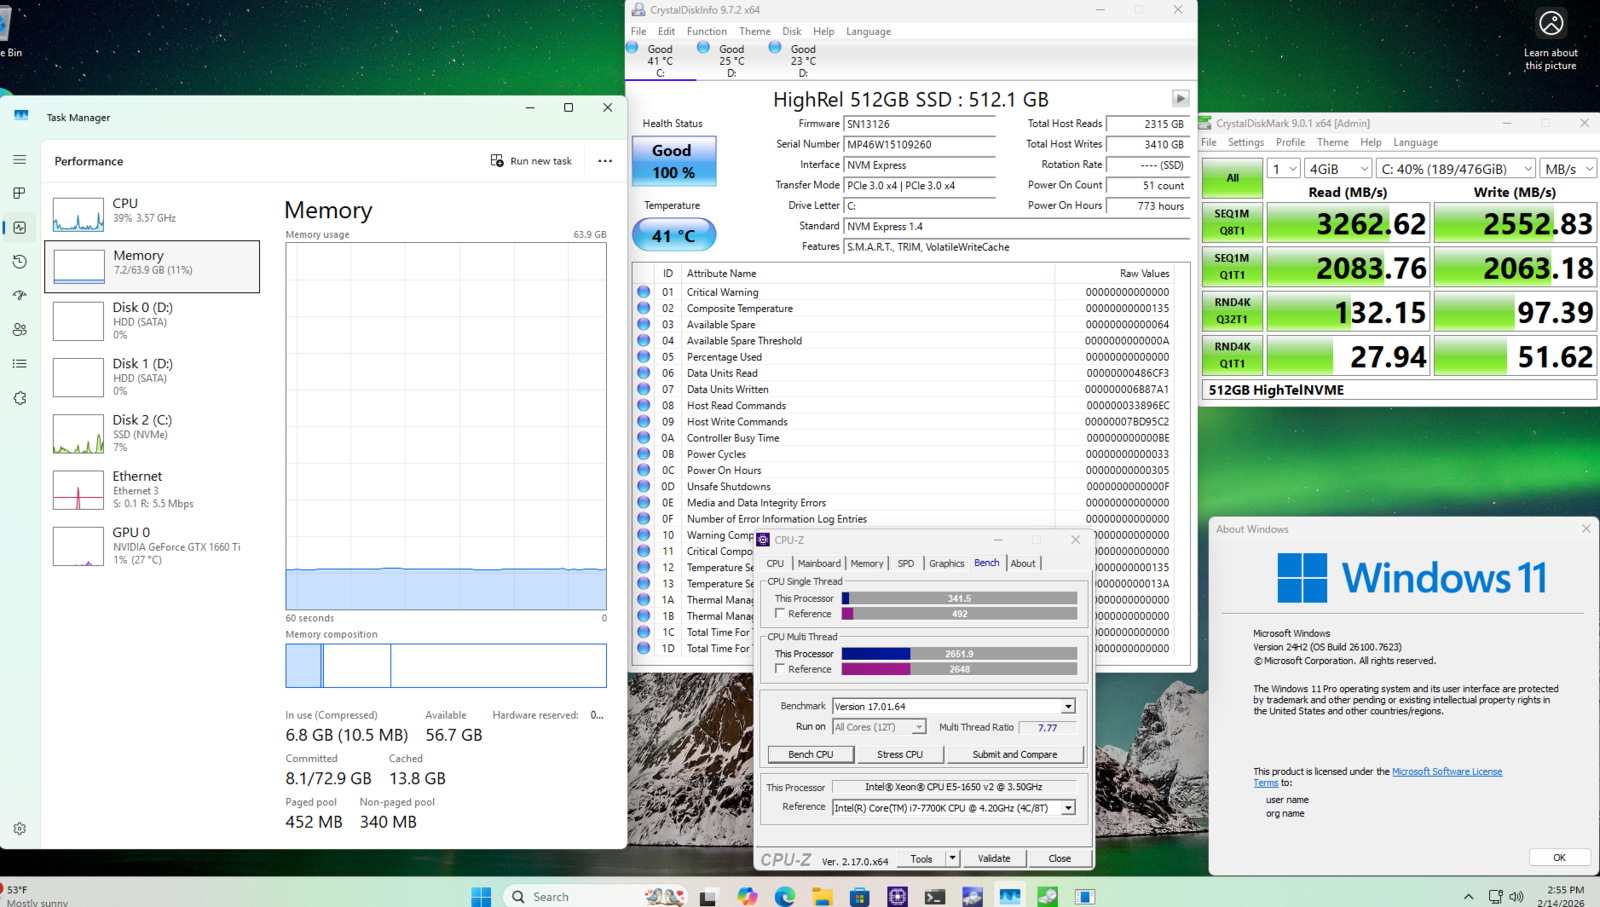The image size is (1600, 907).
Task: Open Users page in Task Manager sidebar
Action: point(19,329)
